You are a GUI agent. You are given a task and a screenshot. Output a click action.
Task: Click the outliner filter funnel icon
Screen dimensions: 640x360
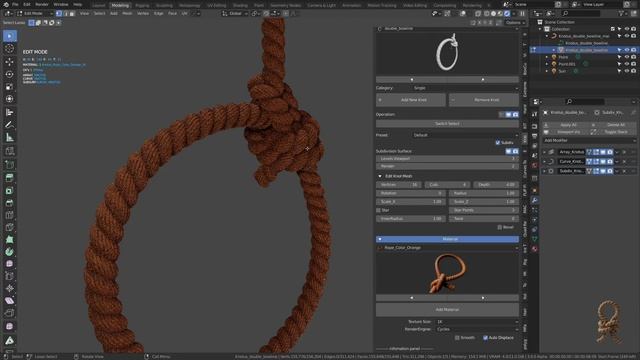(622, 13)
